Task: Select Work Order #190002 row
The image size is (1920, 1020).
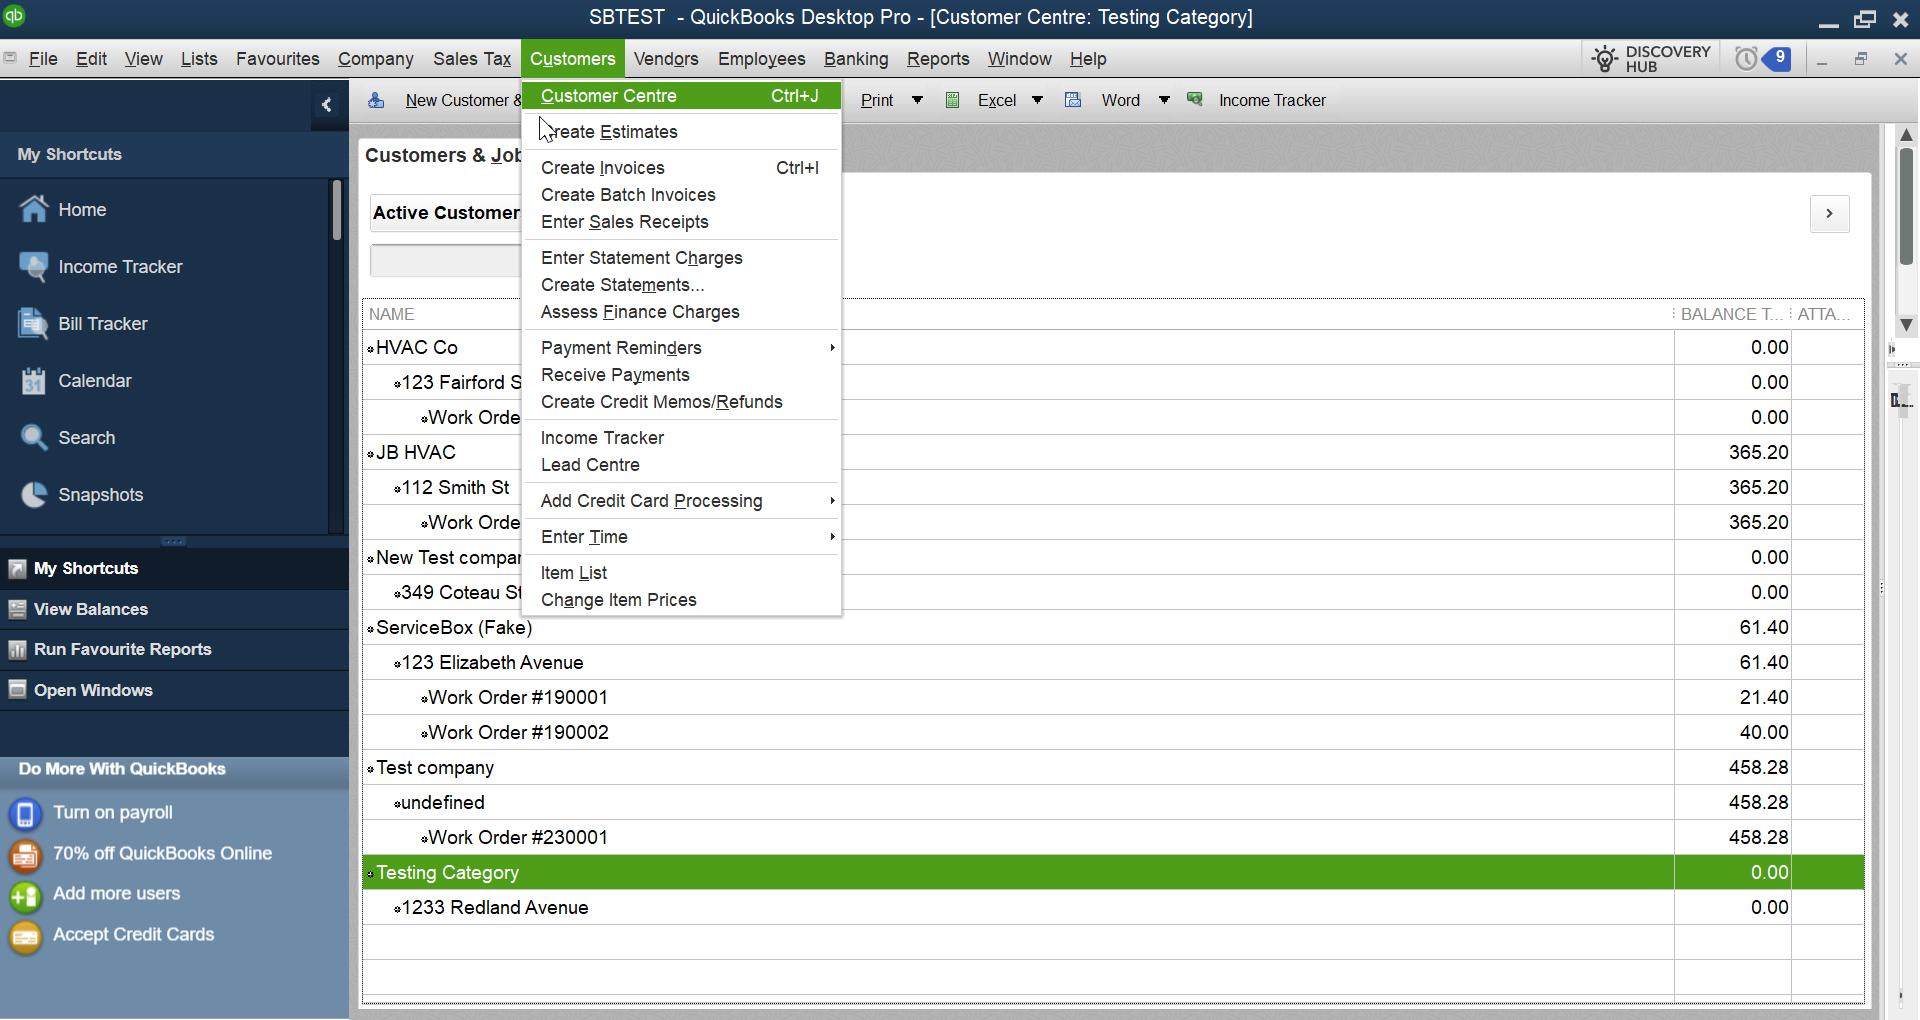Action: coord(1113,733)
